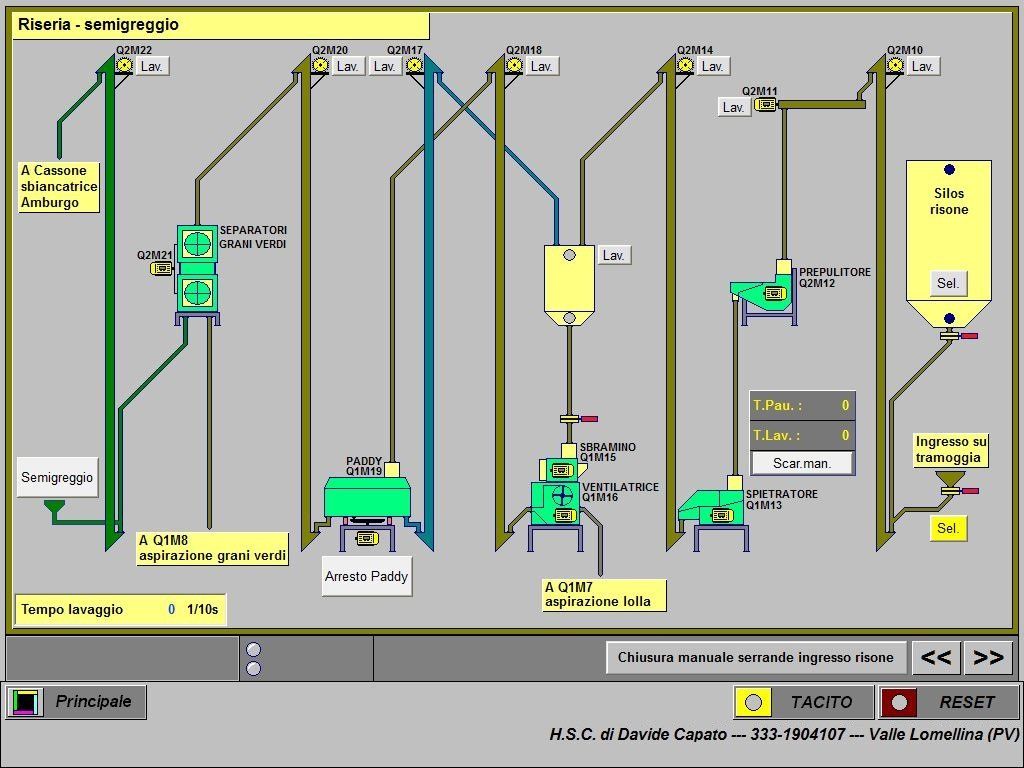Click the bottom level indicator of Silos risone
Viewport: 1024px width, 768px height.
950,319
